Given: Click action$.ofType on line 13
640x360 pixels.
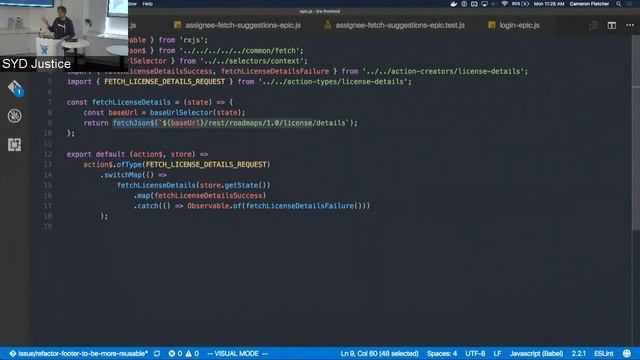Looking at the screenshot, I should point(112,164).
